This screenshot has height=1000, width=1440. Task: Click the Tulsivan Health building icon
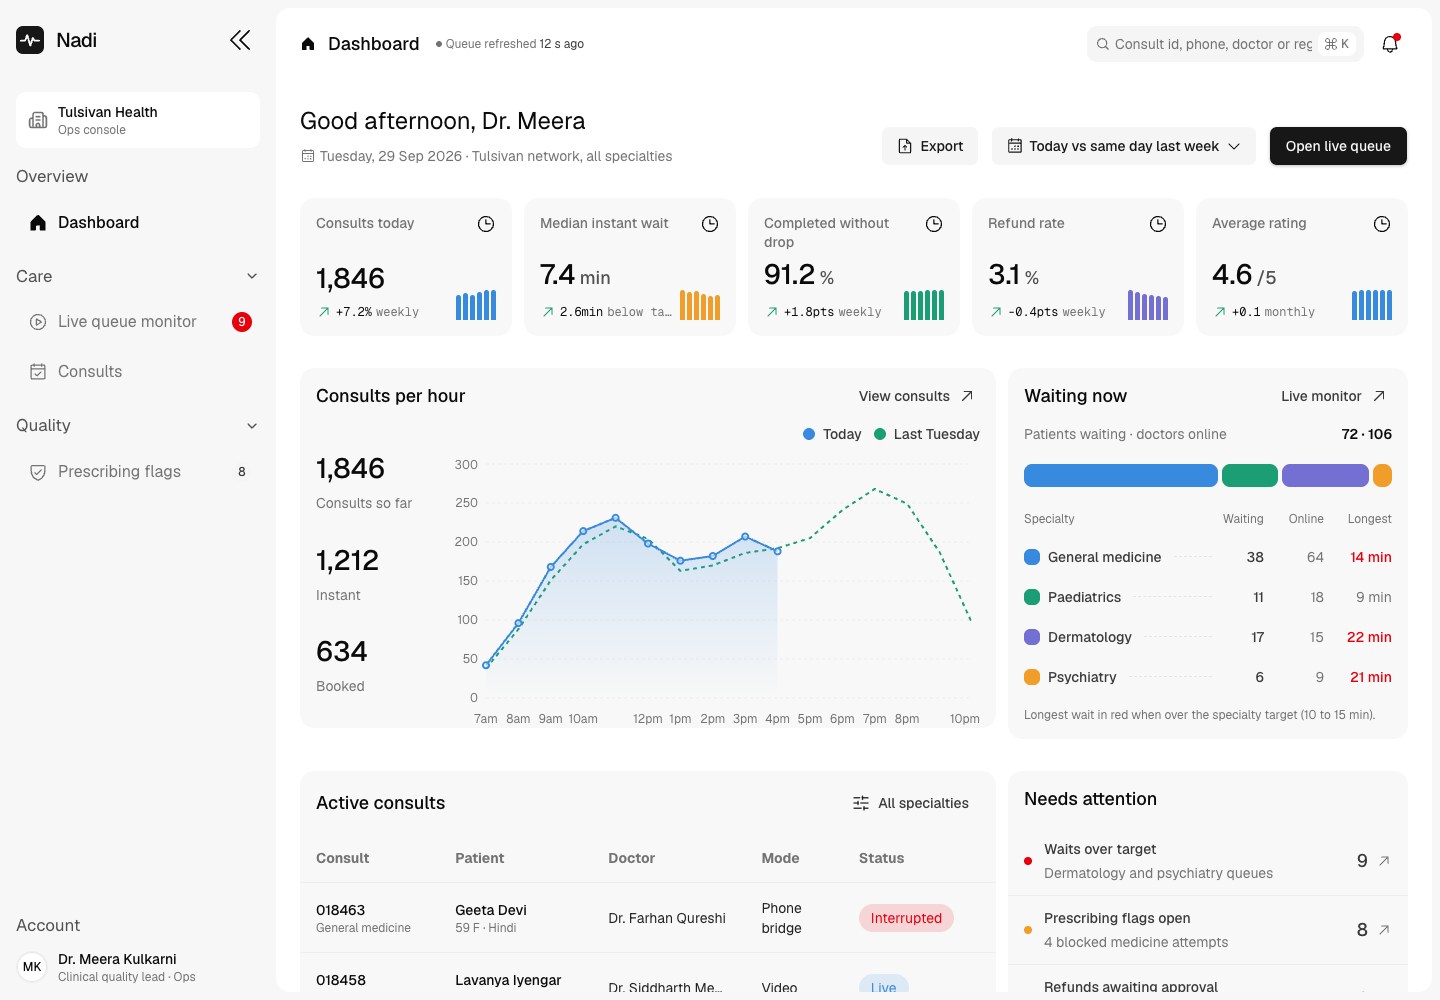tap(38, 120)
